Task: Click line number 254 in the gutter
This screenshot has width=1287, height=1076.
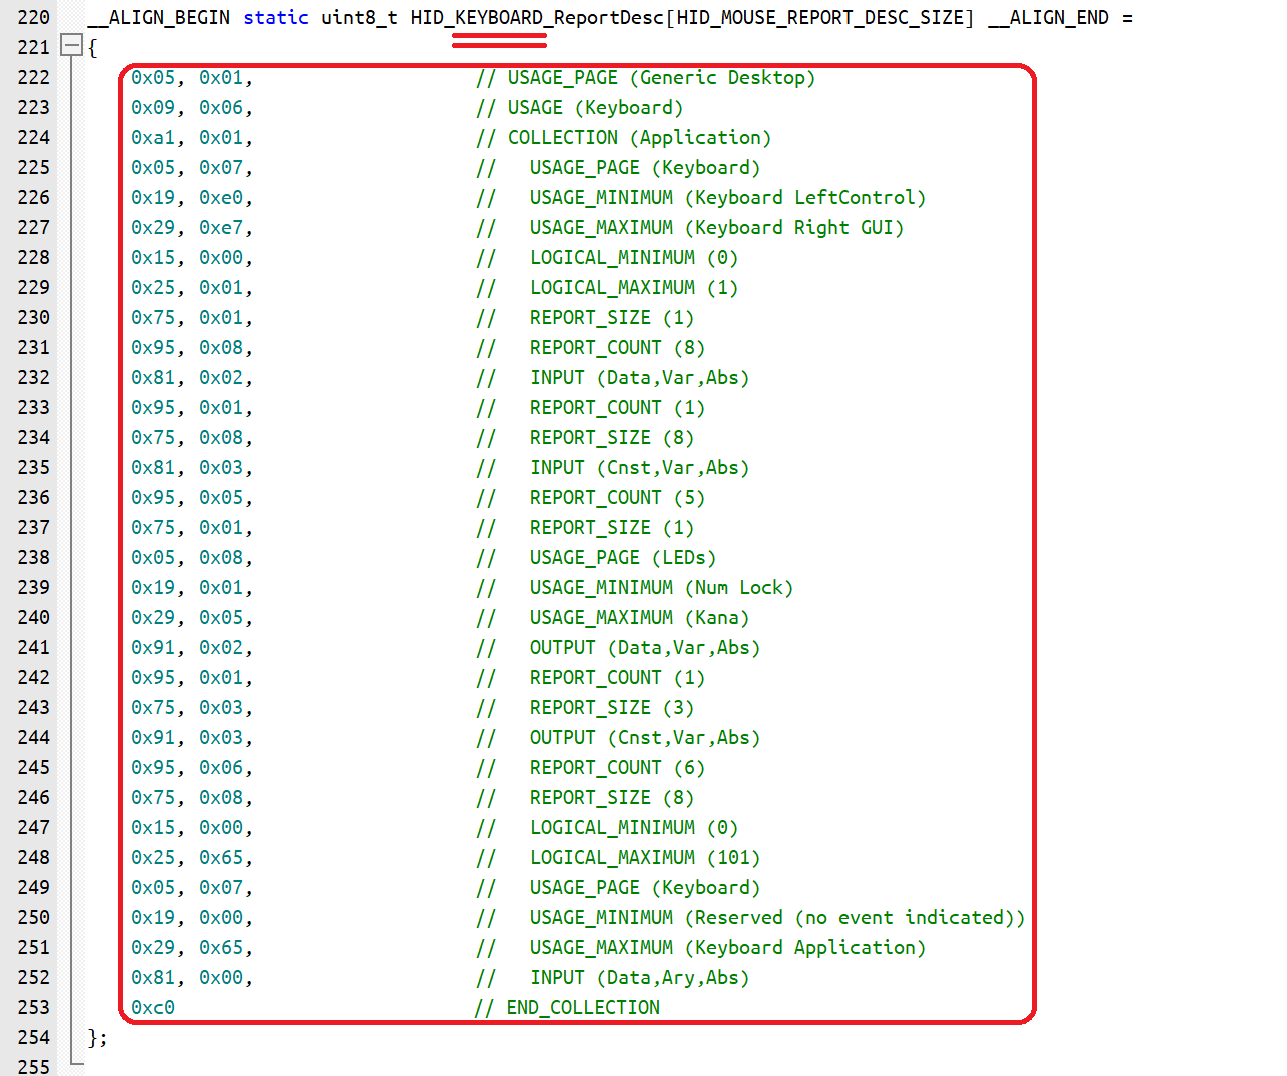Action: point(33,1037)
